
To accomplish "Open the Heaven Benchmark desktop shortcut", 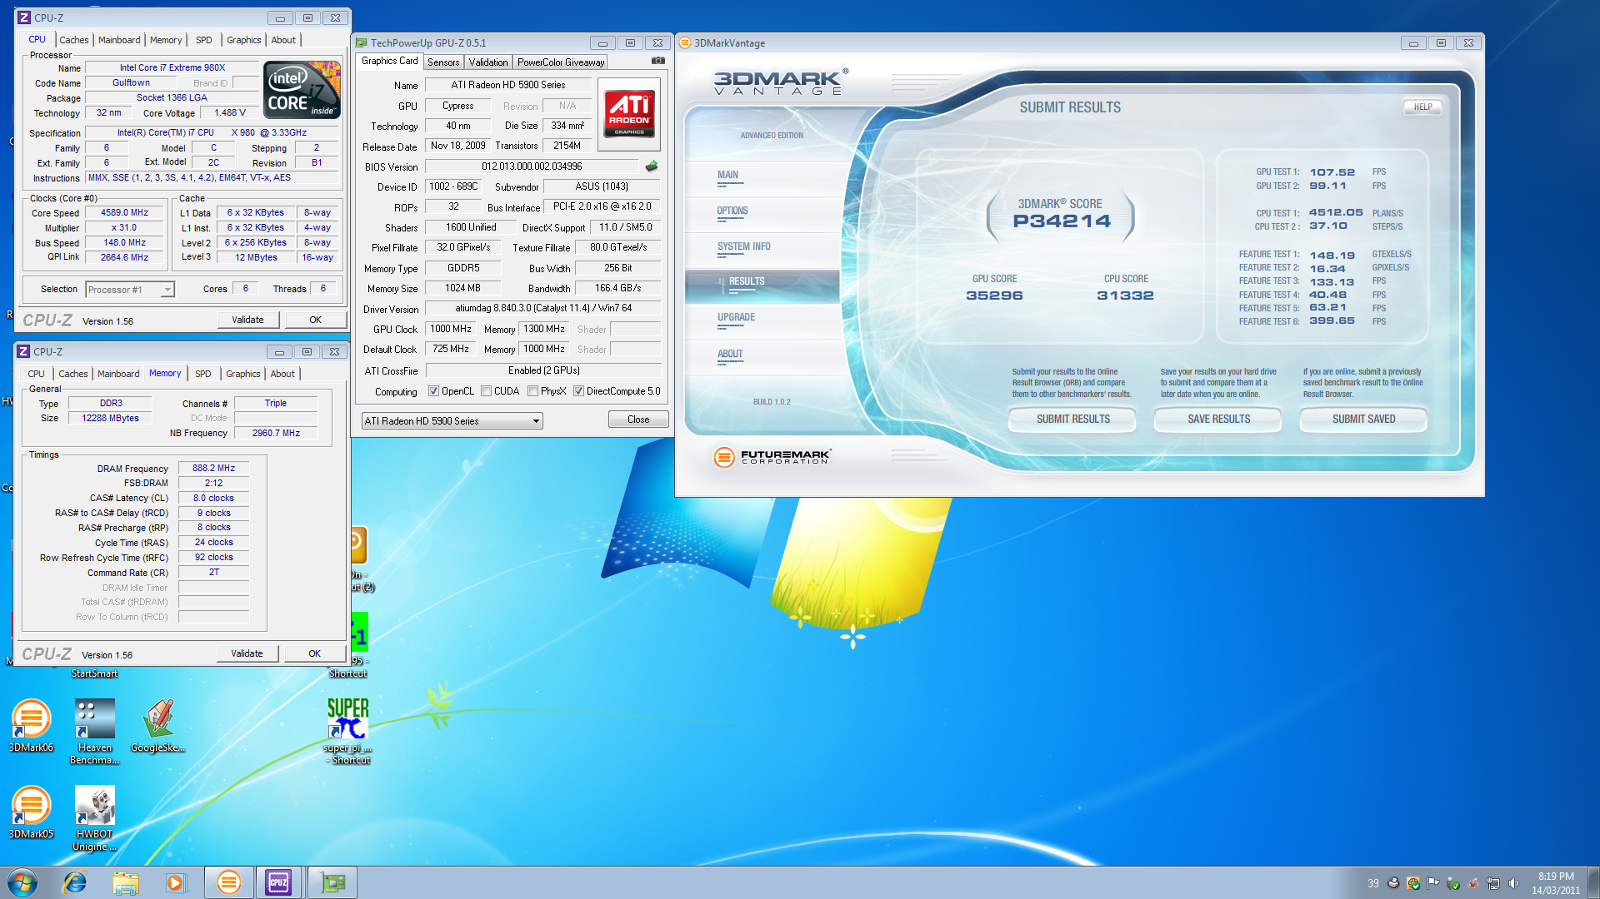I will click(95, 731).
